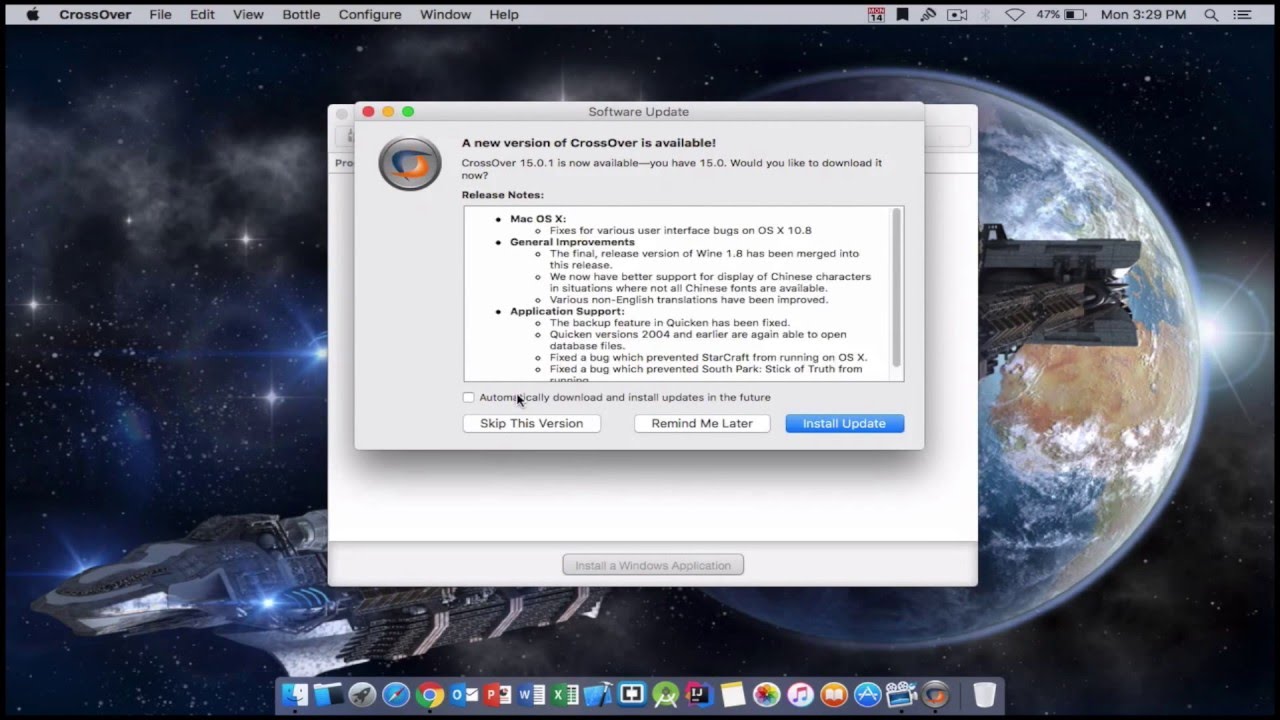Click the CrossOver logo in update dialog
The image size is (1280, 720).
pyautogui.click(x=410, y=163)
